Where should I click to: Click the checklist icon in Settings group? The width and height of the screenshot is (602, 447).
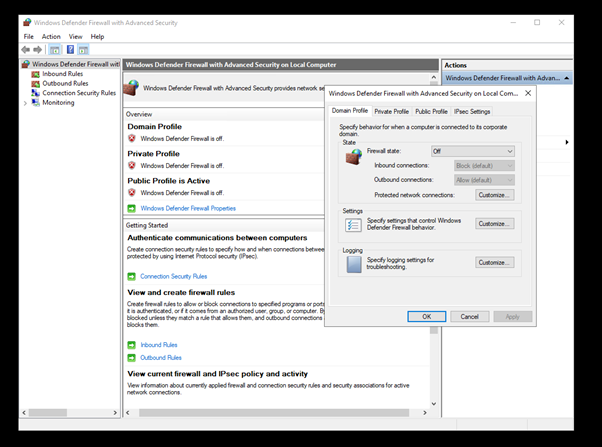pyautogui.click(x=353, y=225)
